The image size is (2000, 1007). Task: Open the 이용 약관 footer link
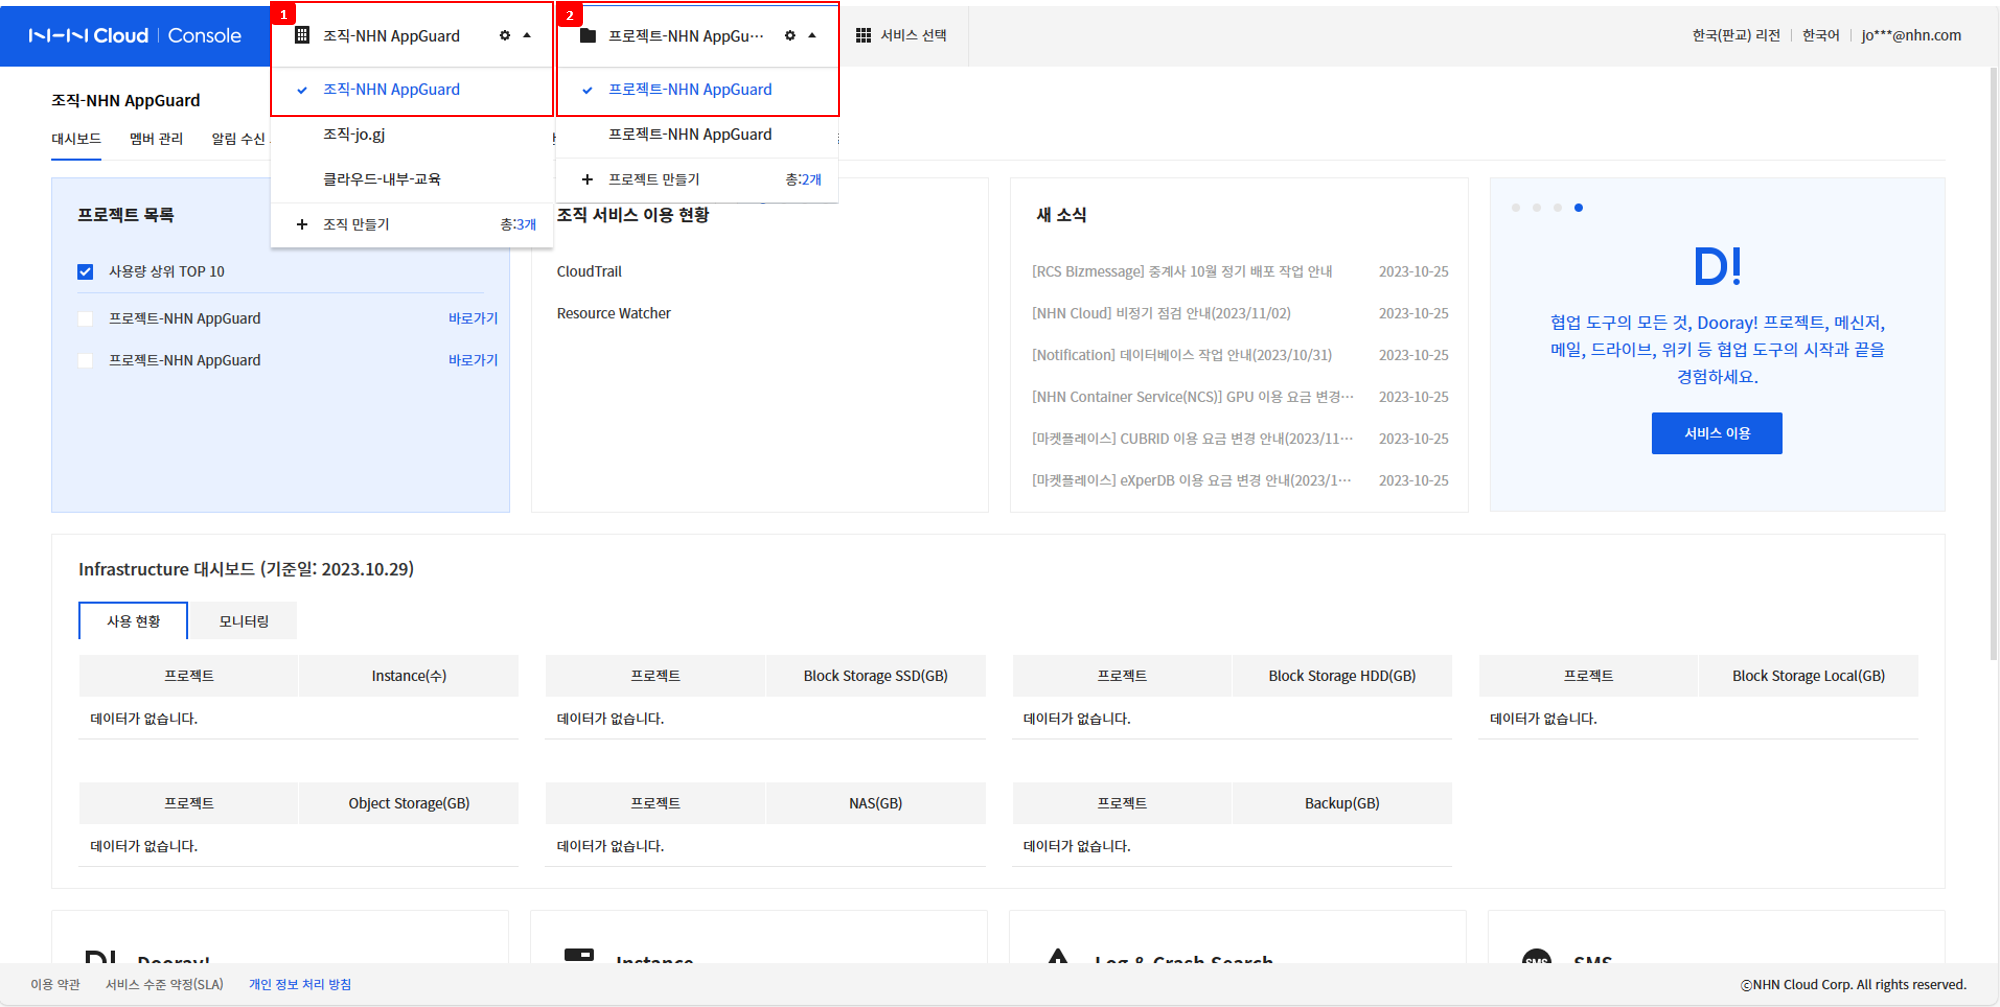coord(55,985)
